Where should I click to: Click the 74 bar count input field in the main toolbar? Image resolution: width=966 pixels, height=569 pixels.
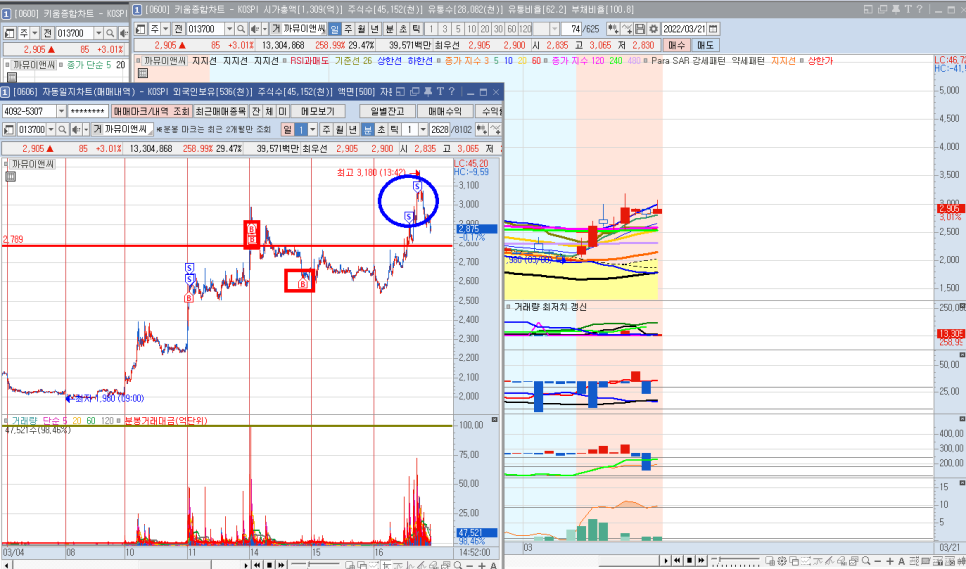(x=572, y=29)
